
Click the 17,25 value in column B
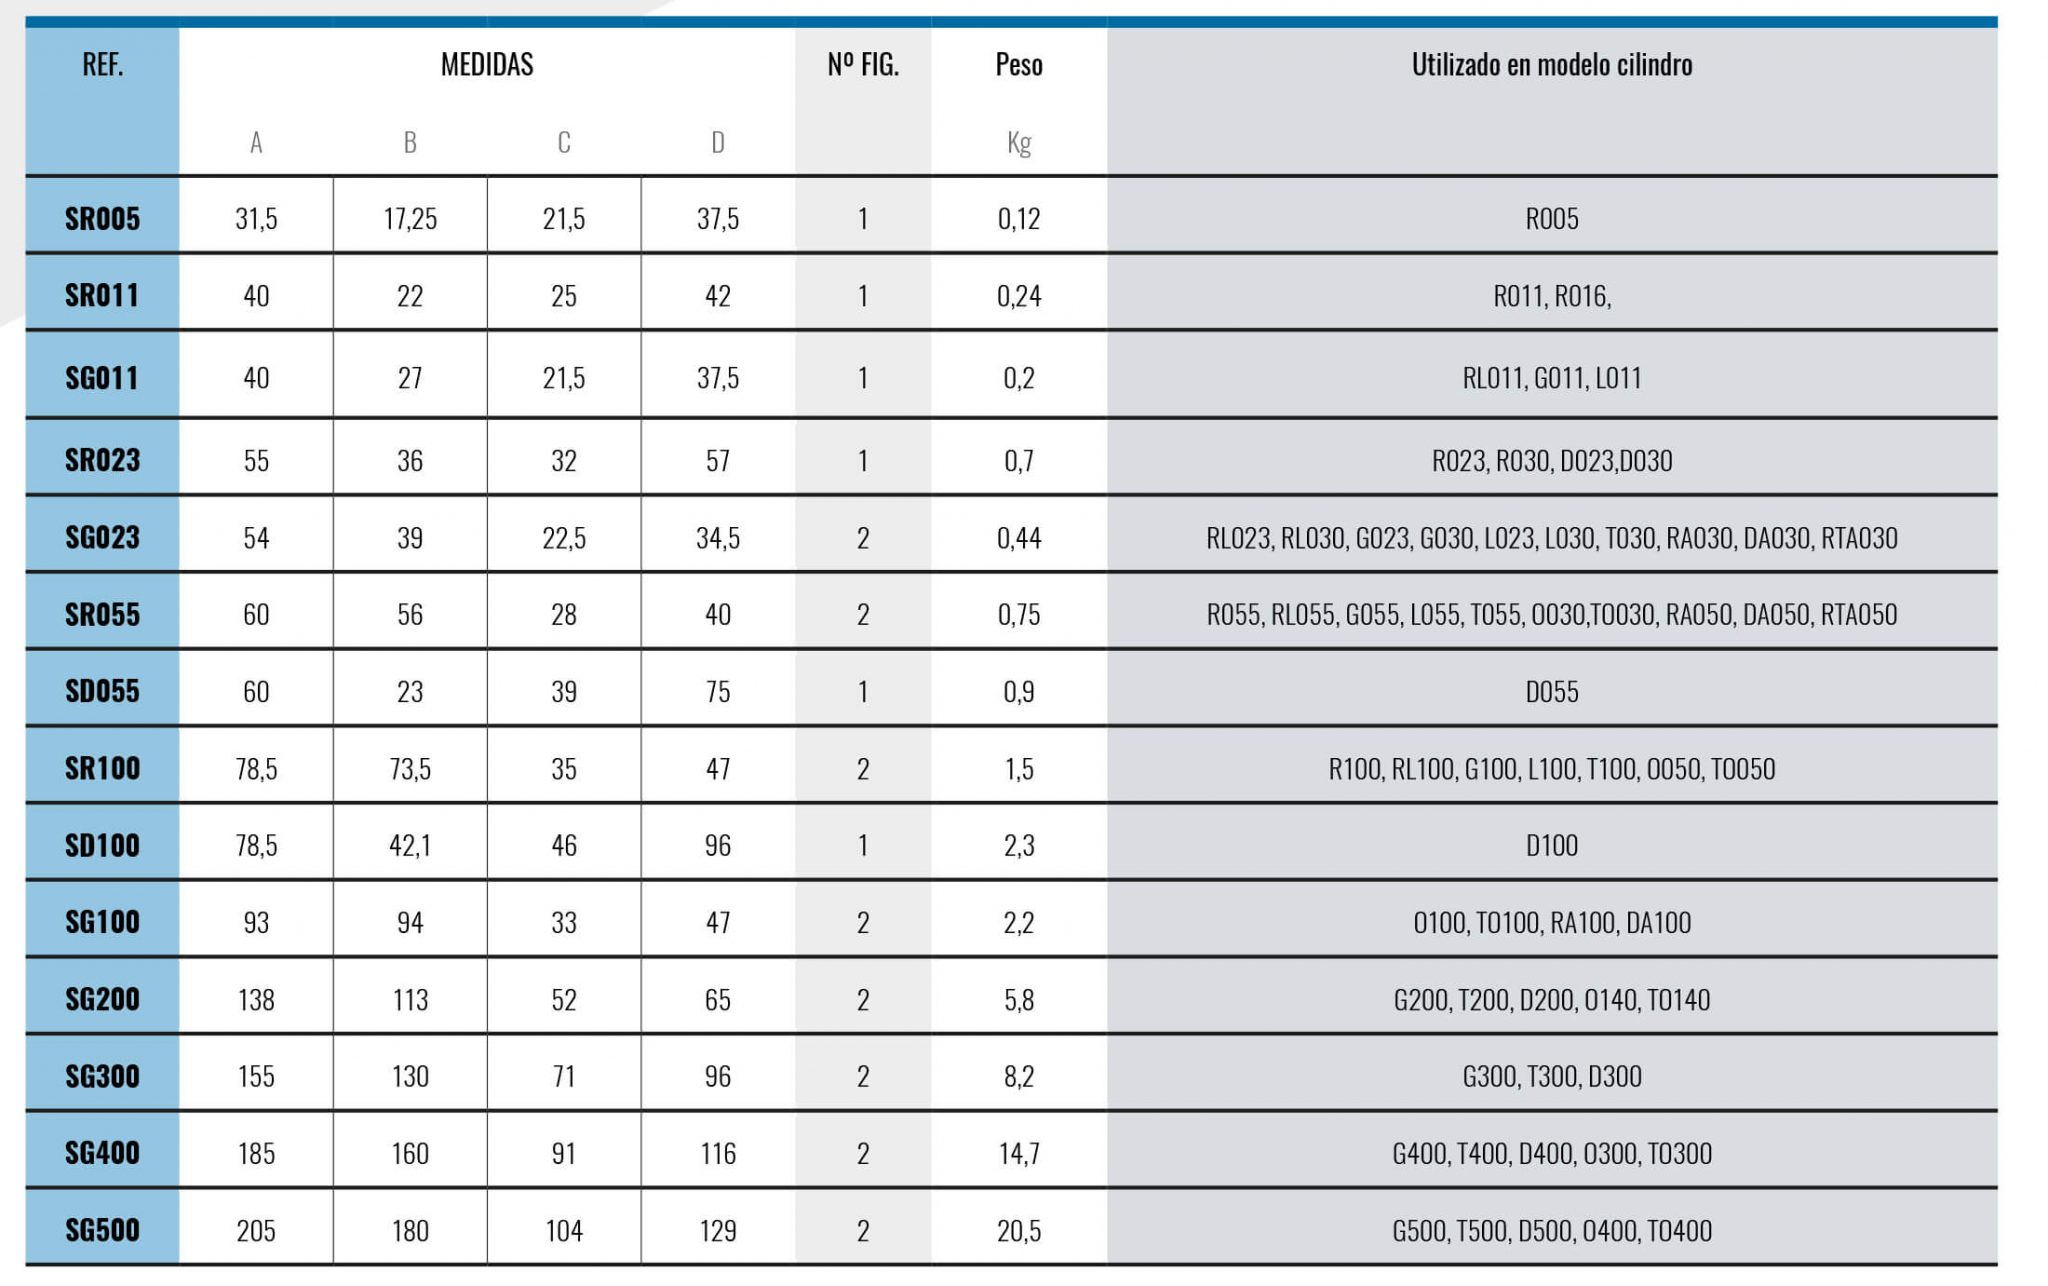point(410,219)
